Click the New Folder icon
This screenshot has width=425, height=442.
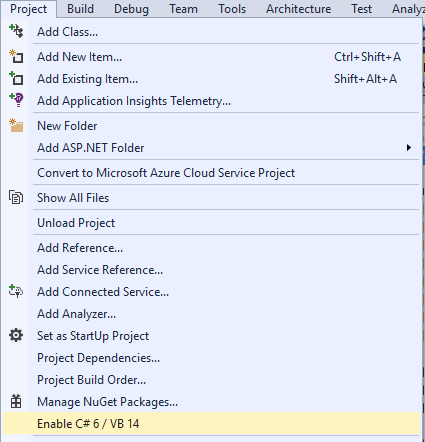pos(16,125)
